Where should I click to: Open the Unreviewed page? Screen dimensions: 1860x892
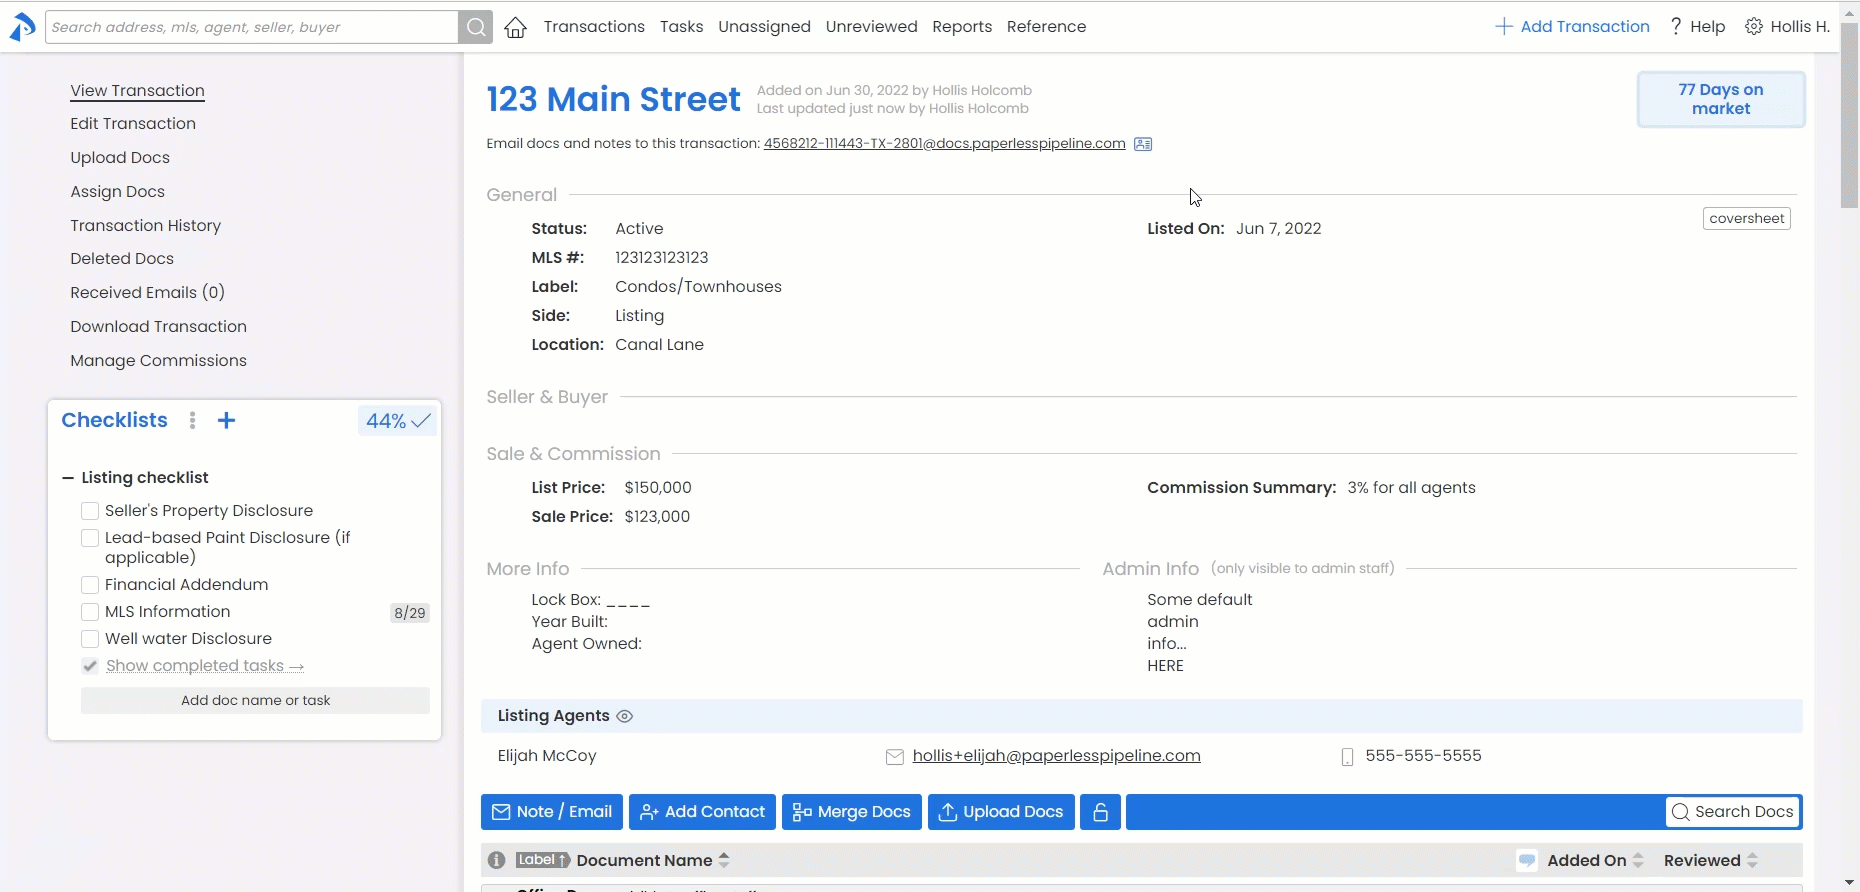(x=871, y=27)
